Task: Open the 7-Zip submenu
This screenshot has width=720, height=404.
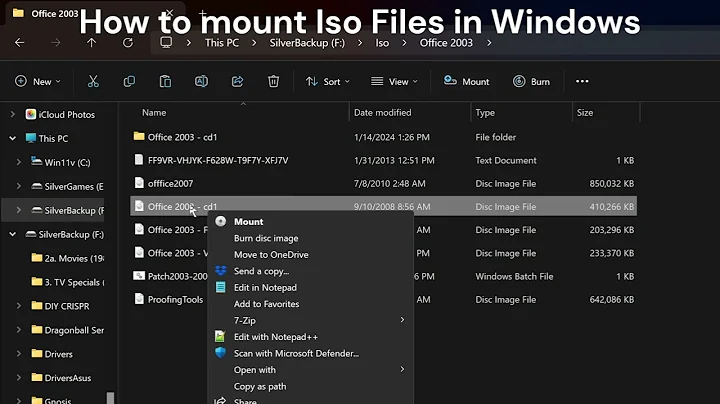Action: [x=310, y=320]
